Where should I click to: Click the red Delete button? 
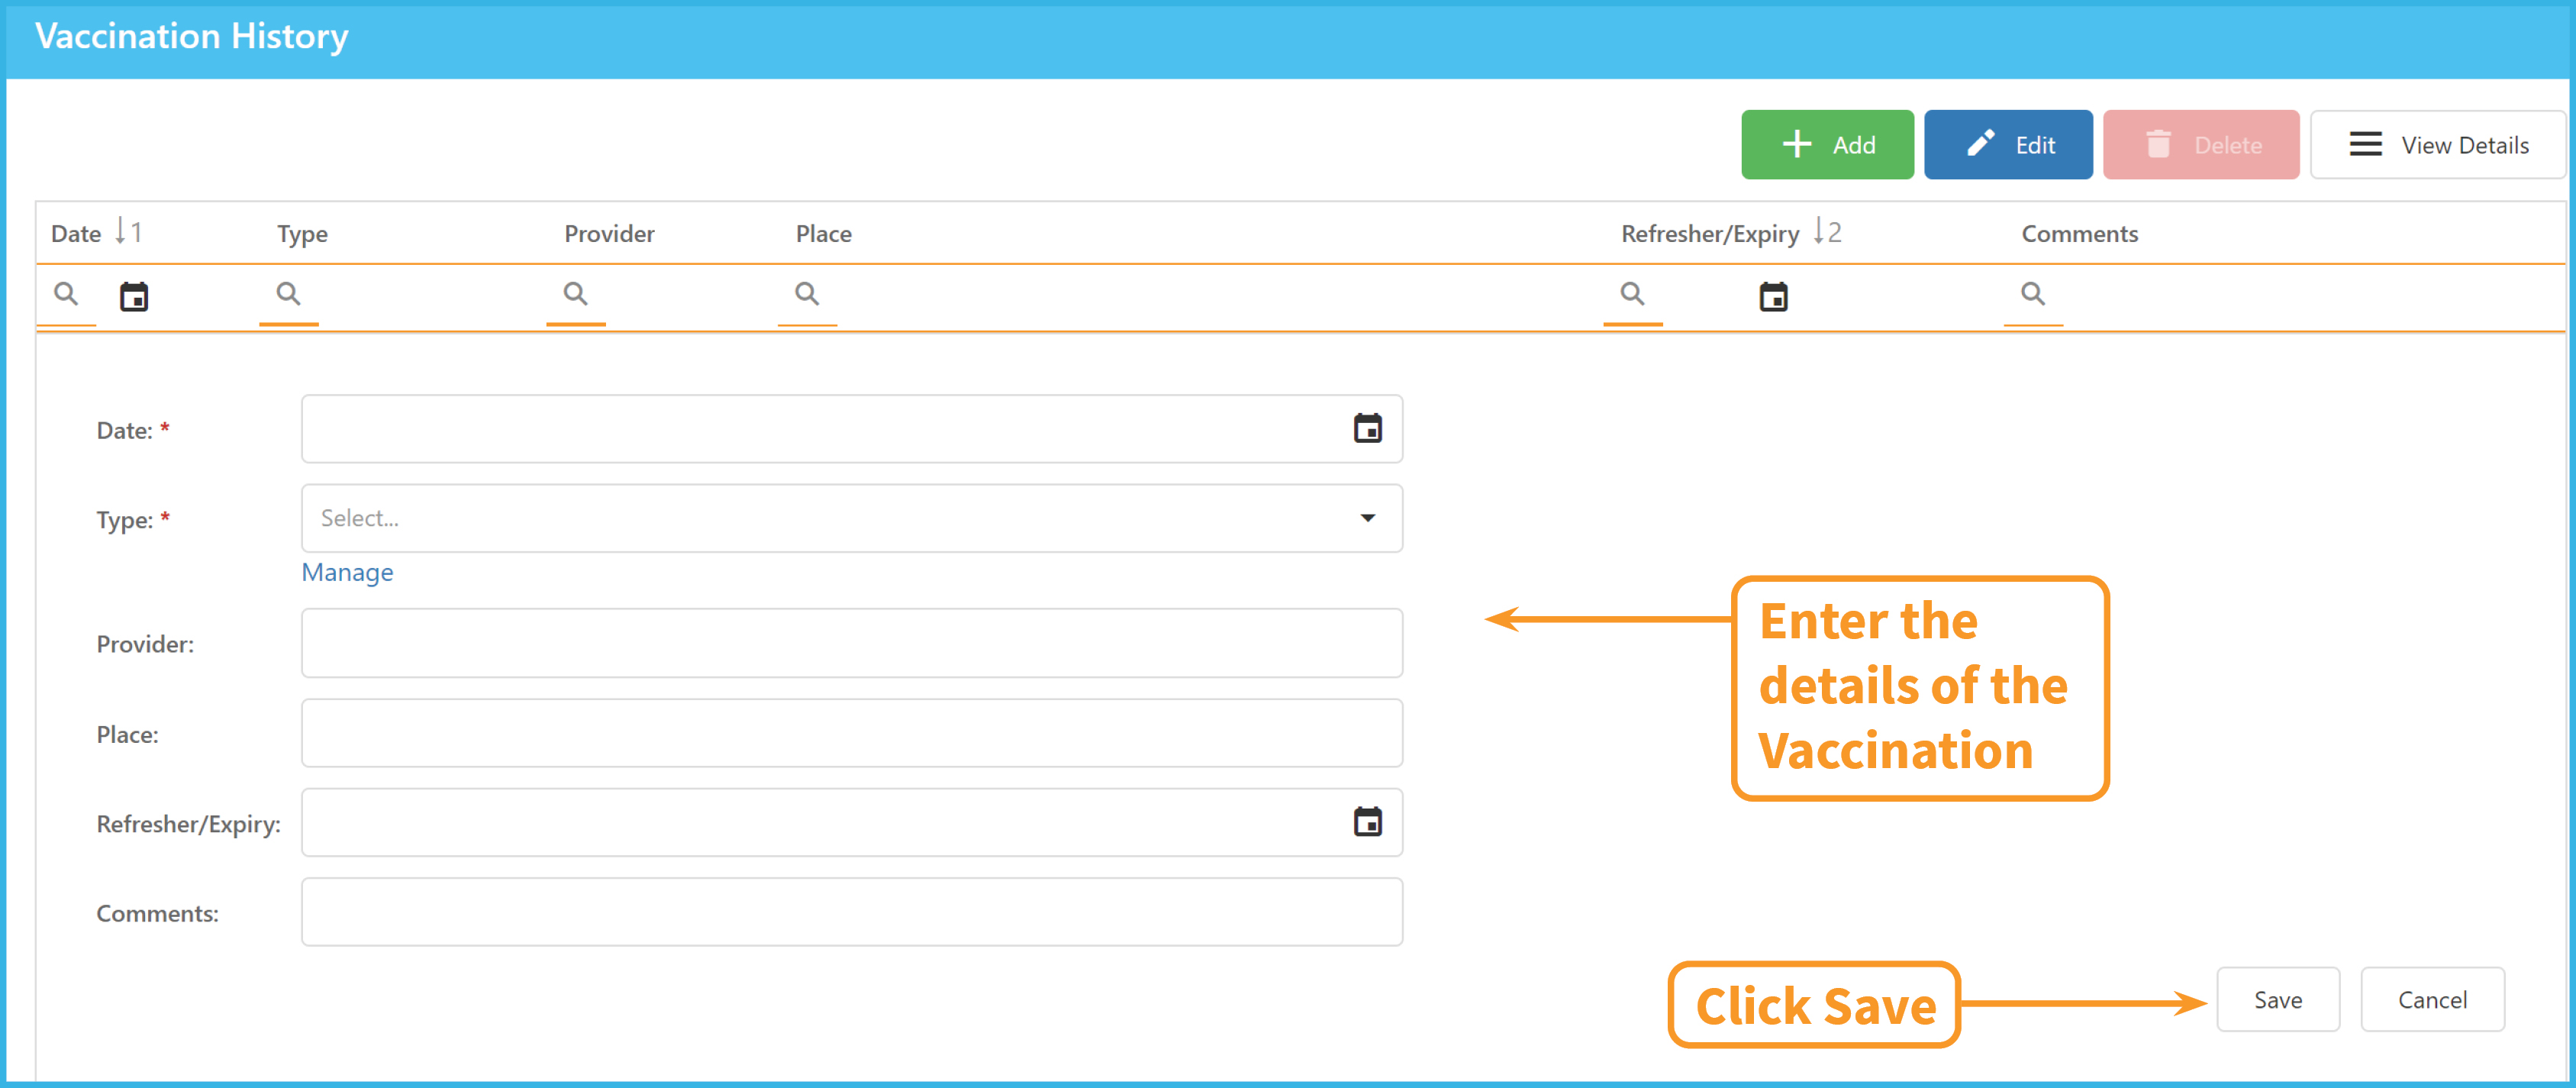tap(2201, 145)
